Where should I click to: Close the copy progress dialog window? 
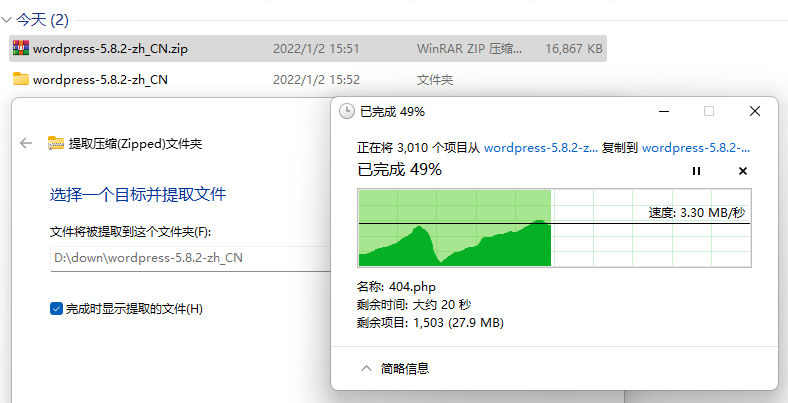click(755, 111)
